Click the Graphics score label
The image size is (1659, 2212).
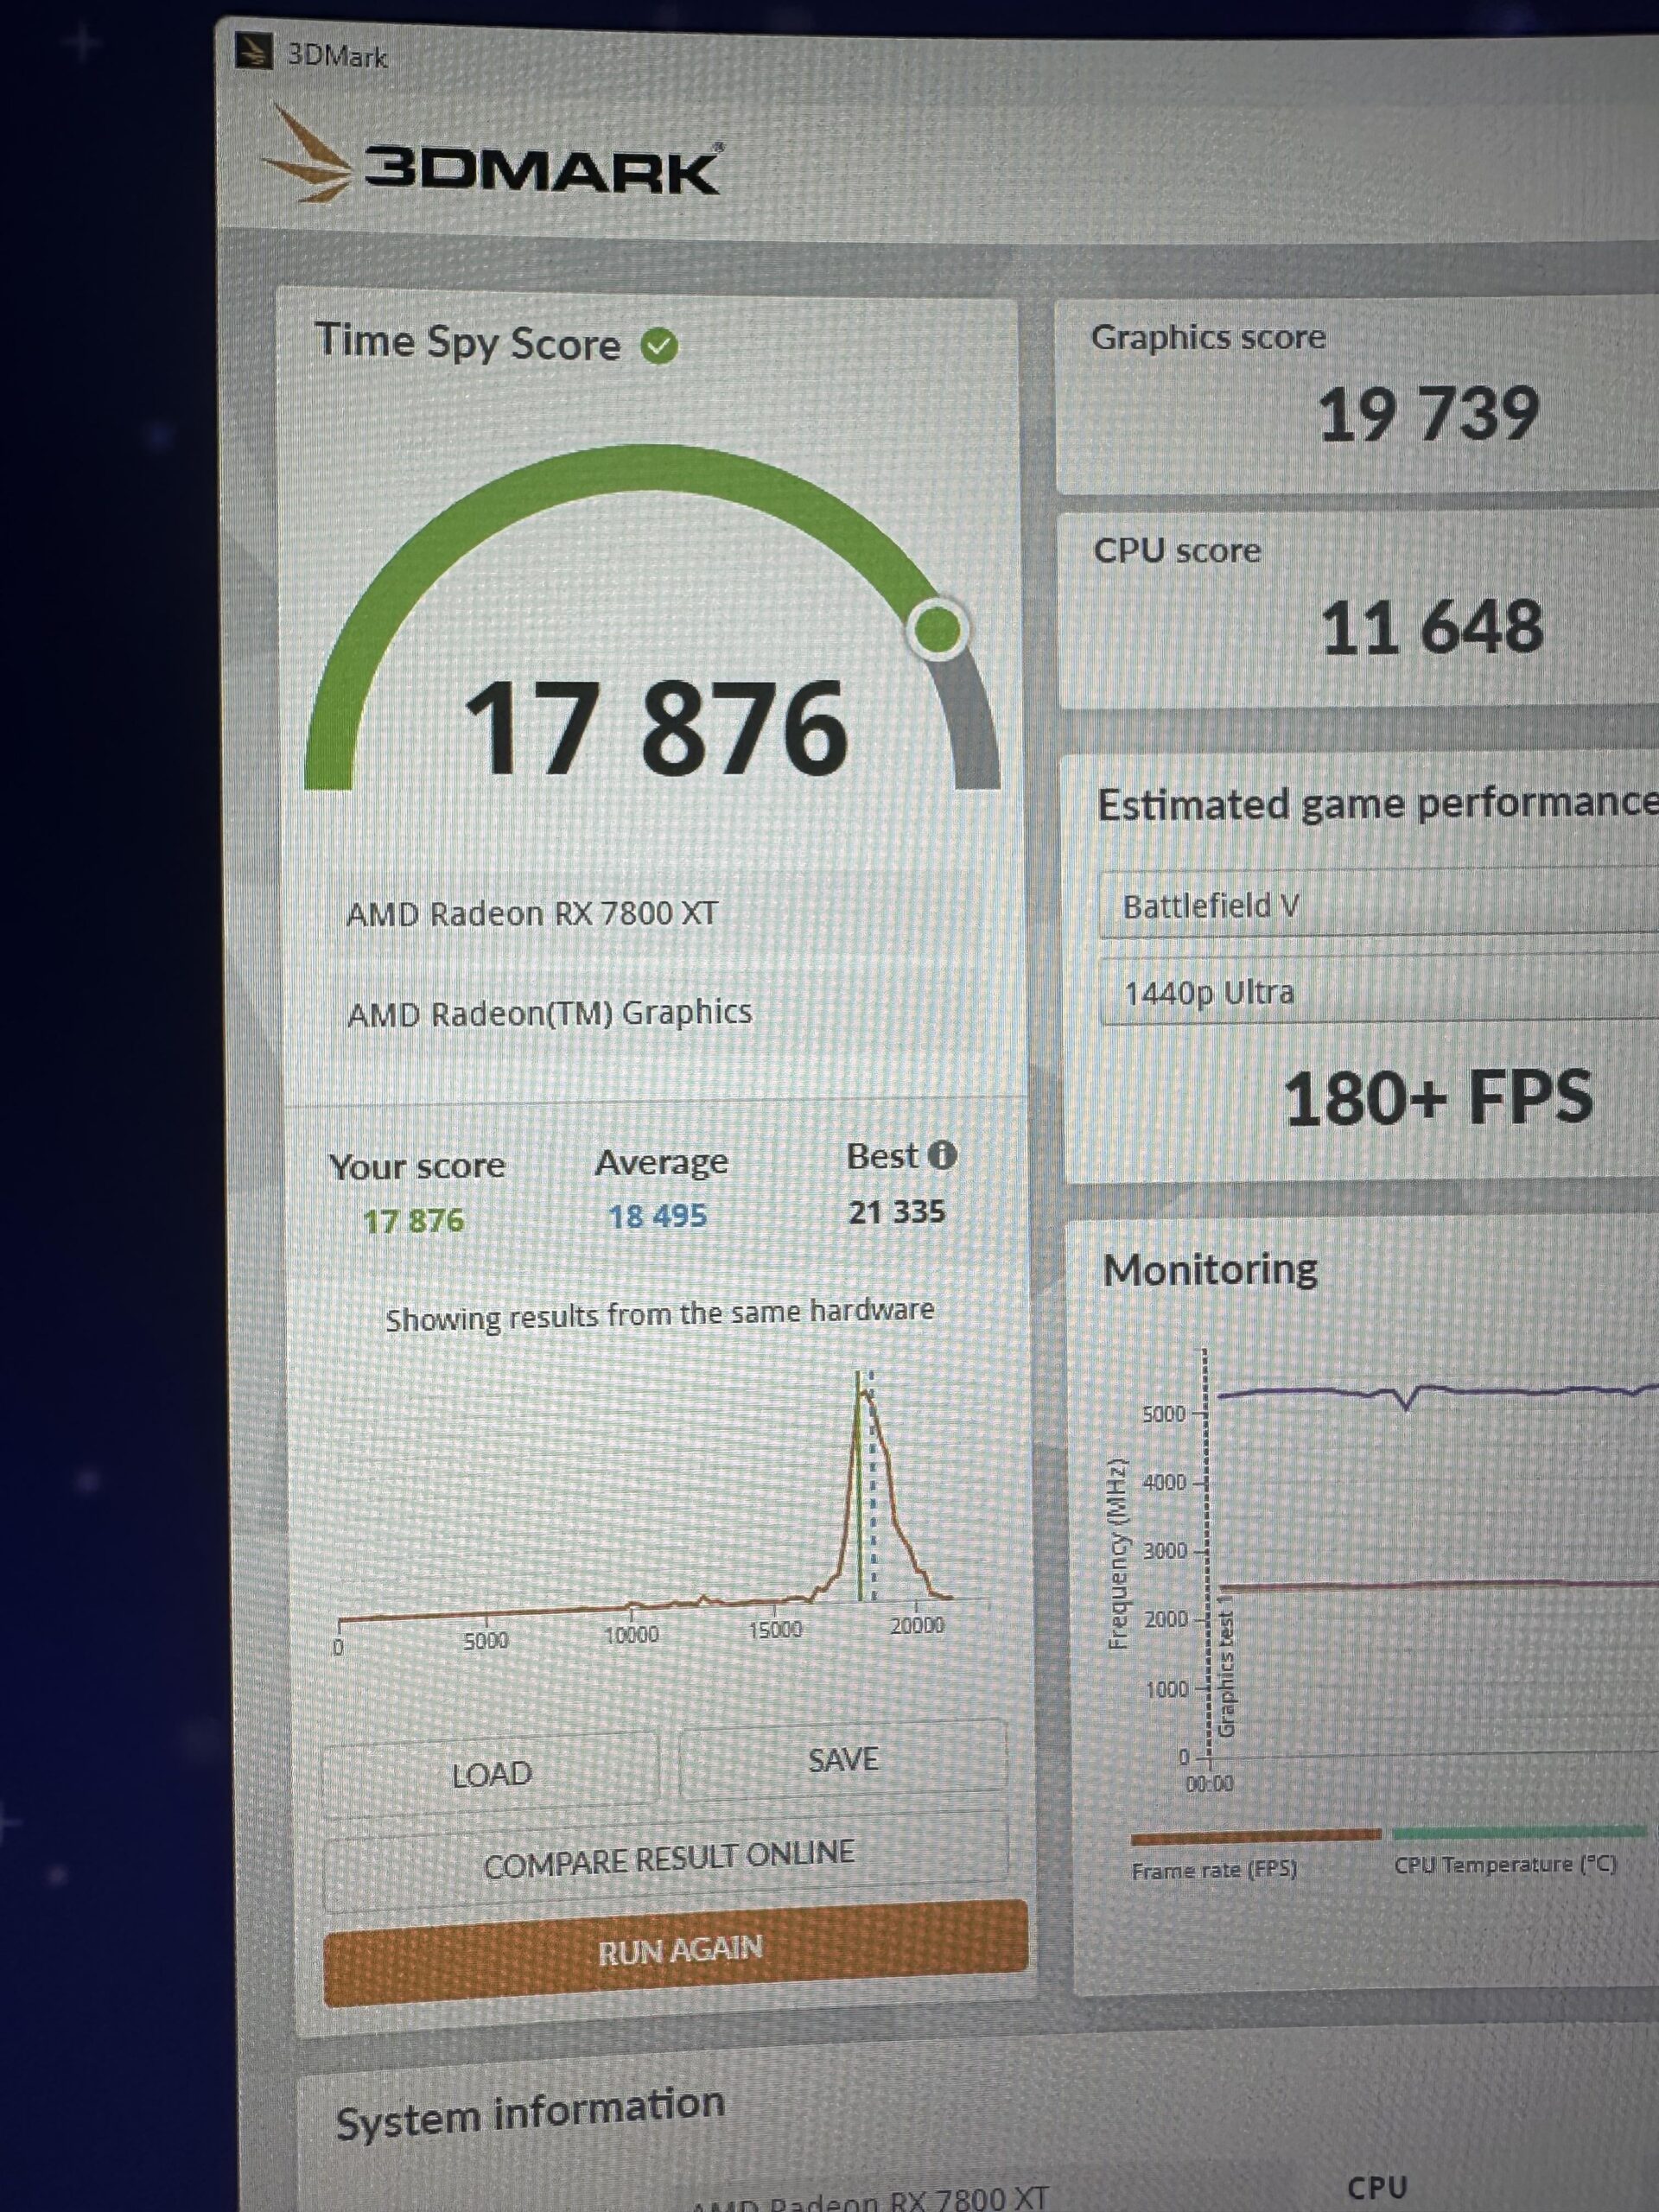coord(1208,337)
